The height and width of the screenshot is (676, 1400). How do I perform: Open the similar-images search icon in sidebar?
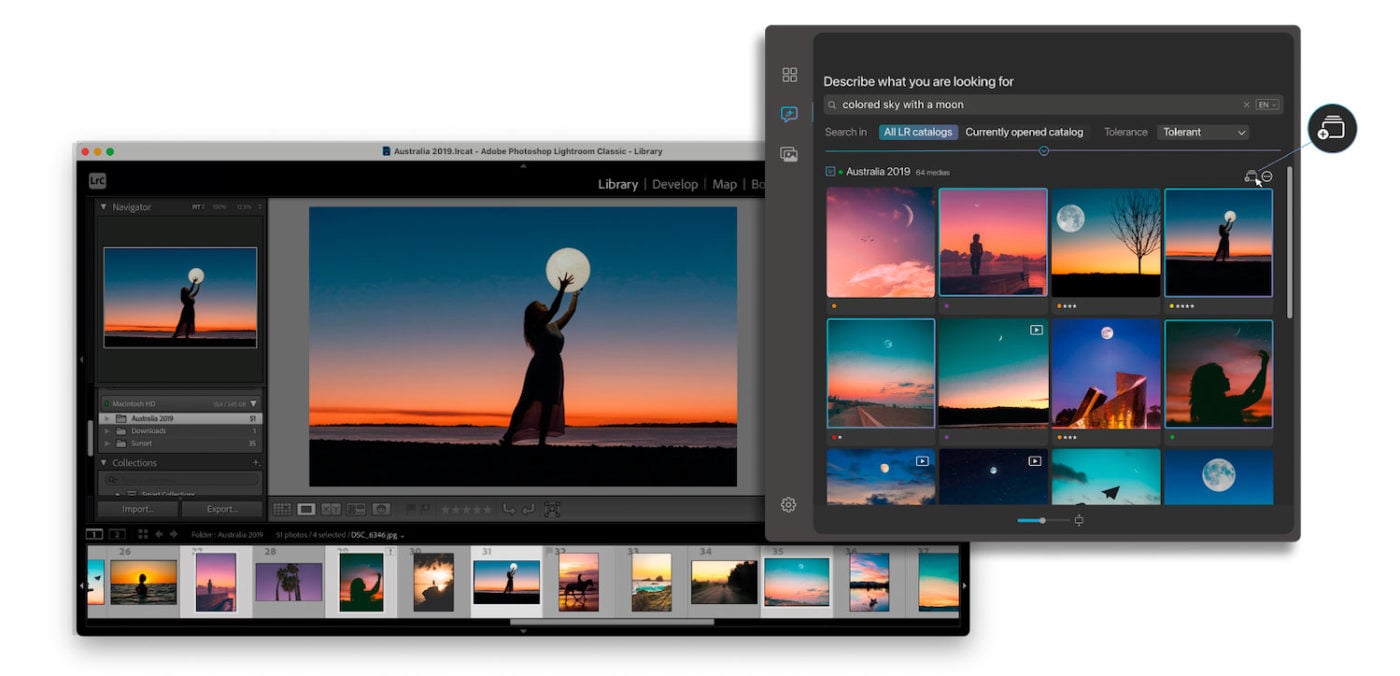[789, 154]
